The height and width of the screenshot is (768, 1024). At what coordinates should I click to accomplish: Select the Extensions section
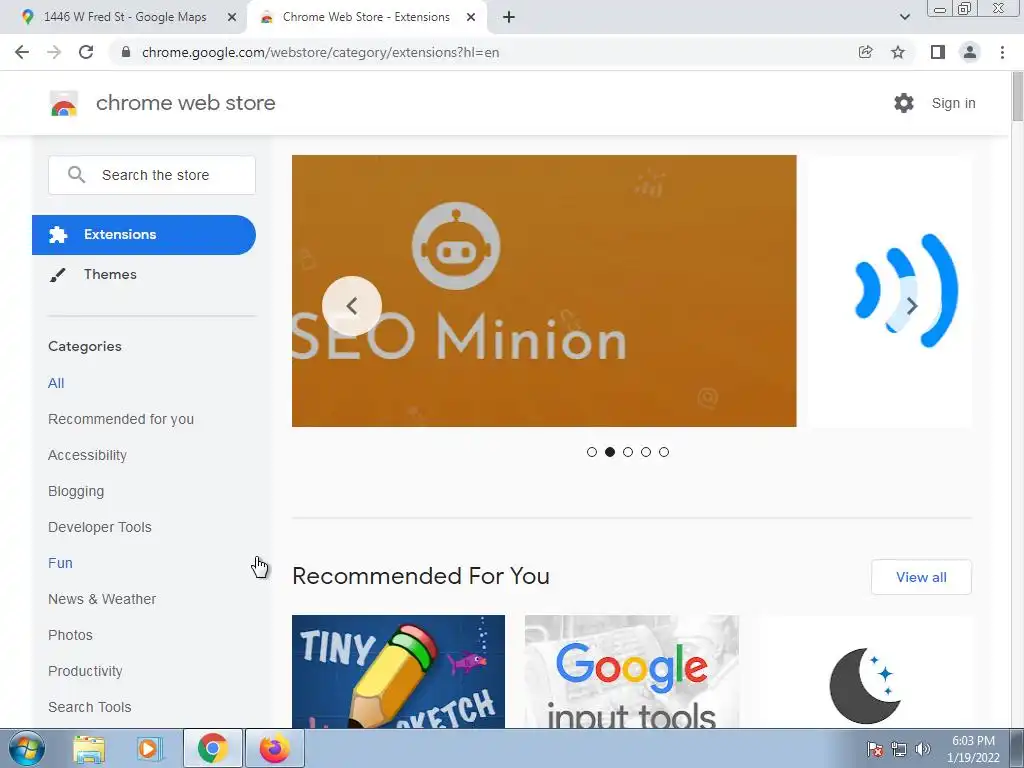point(144,234)
